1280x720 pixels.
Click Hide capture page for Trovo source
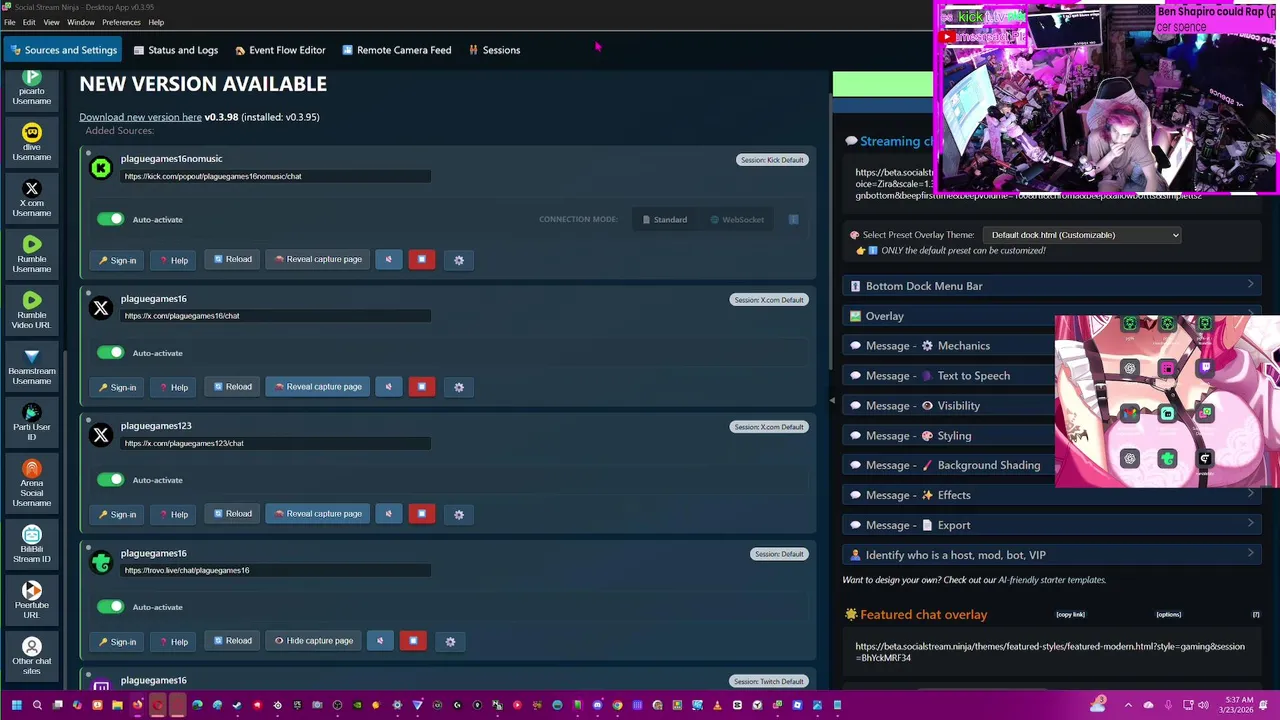coord(314,641)
